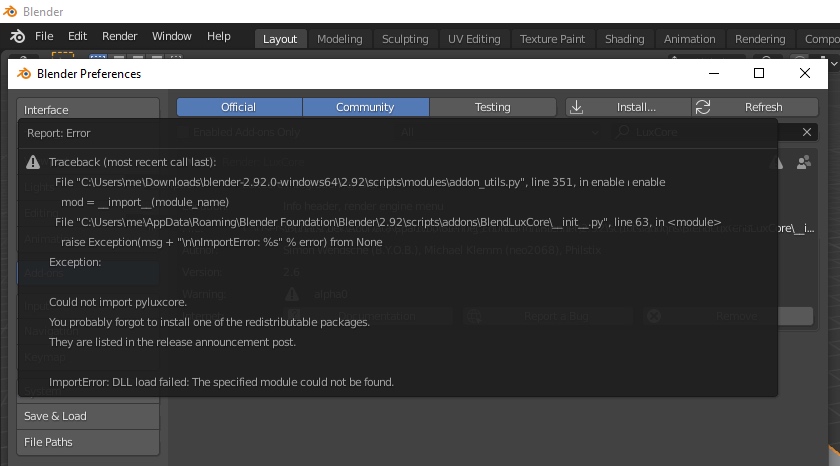
Task: Switch to the Rendering workspace tab
Action: [760, 39]
